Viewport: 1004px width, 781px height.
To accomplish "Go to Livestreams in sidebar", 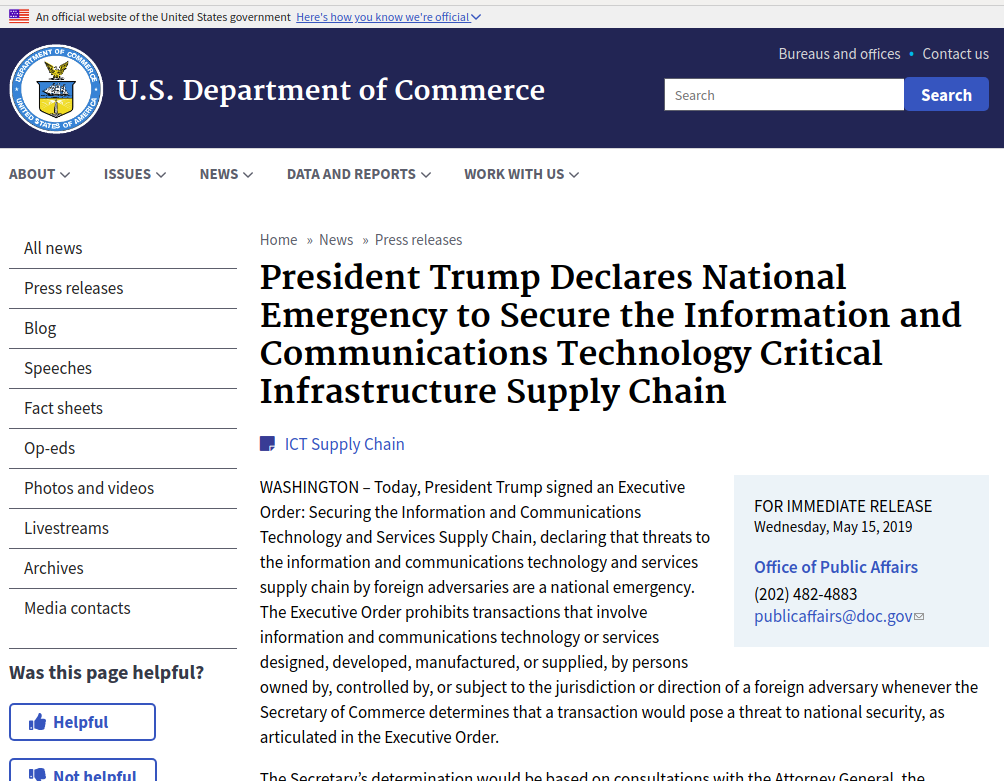I will 123,528.
